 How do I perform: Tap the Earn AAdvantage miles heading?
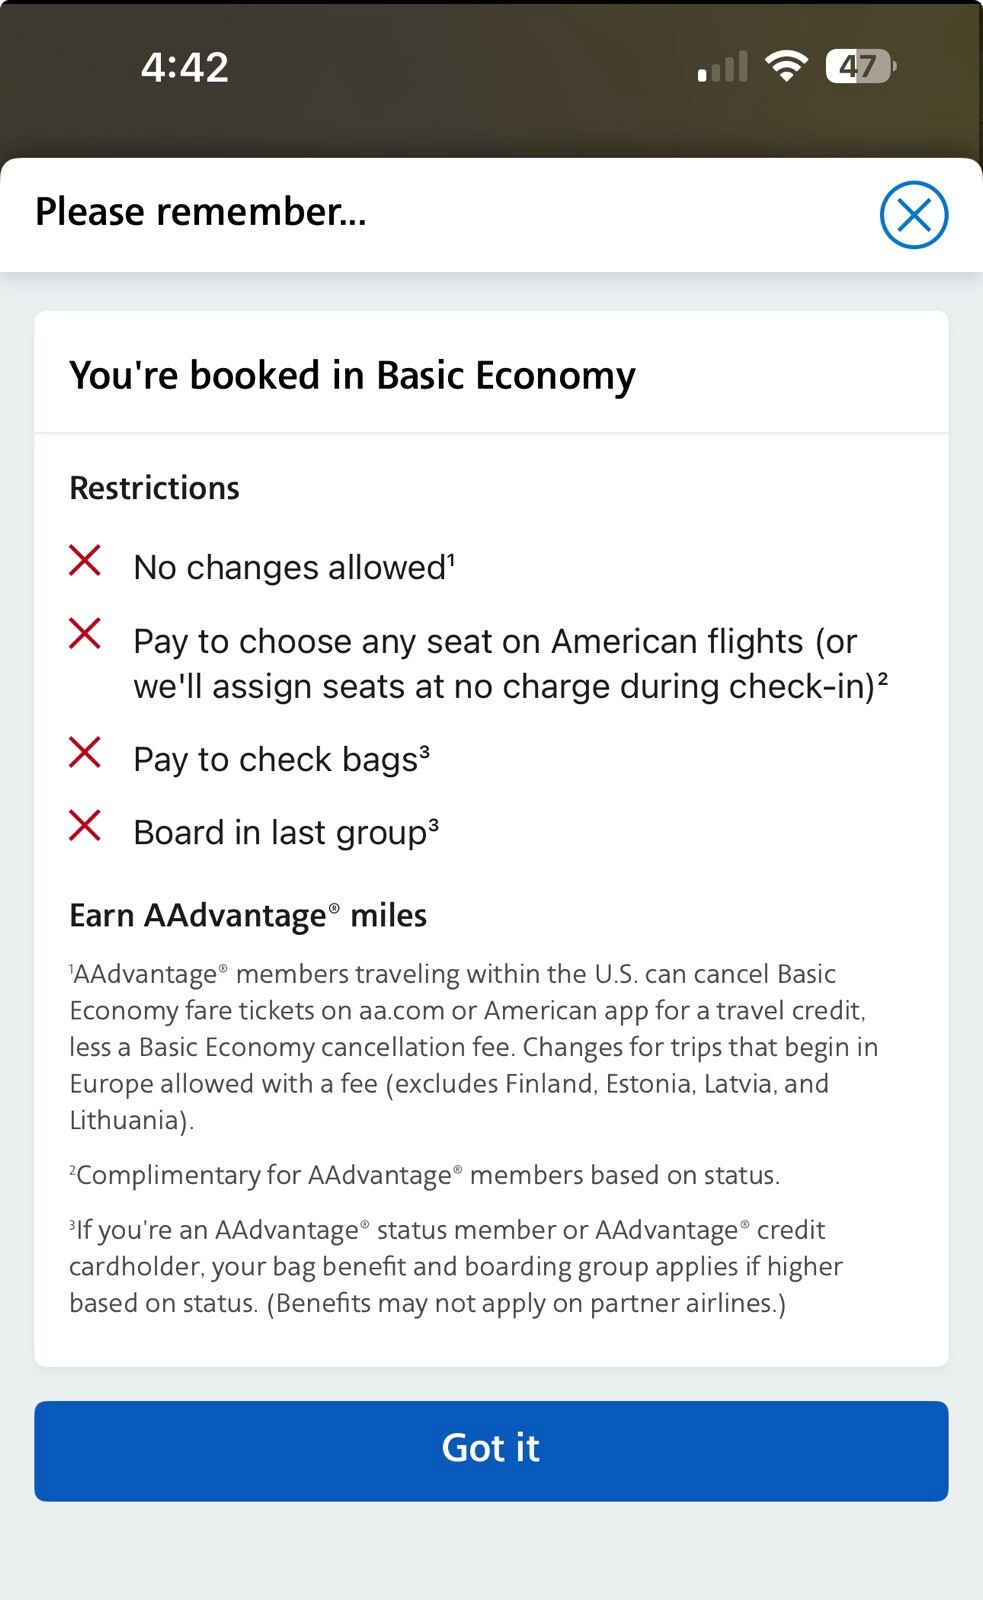pos(248,915)
